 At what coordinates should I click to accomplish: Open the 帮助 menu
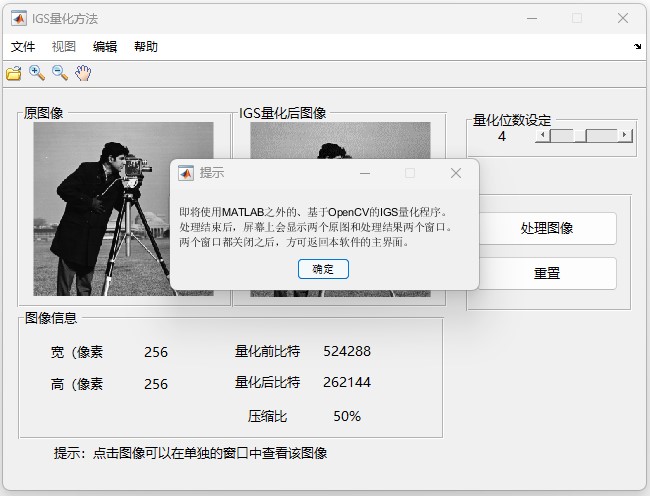[146, 46]
